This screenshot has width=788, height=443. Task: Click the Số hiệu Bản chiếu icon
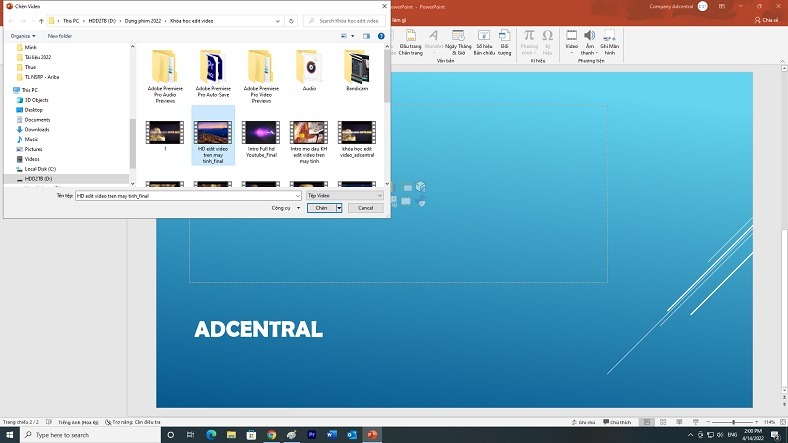pyautogui.click(x=484, y=36)
